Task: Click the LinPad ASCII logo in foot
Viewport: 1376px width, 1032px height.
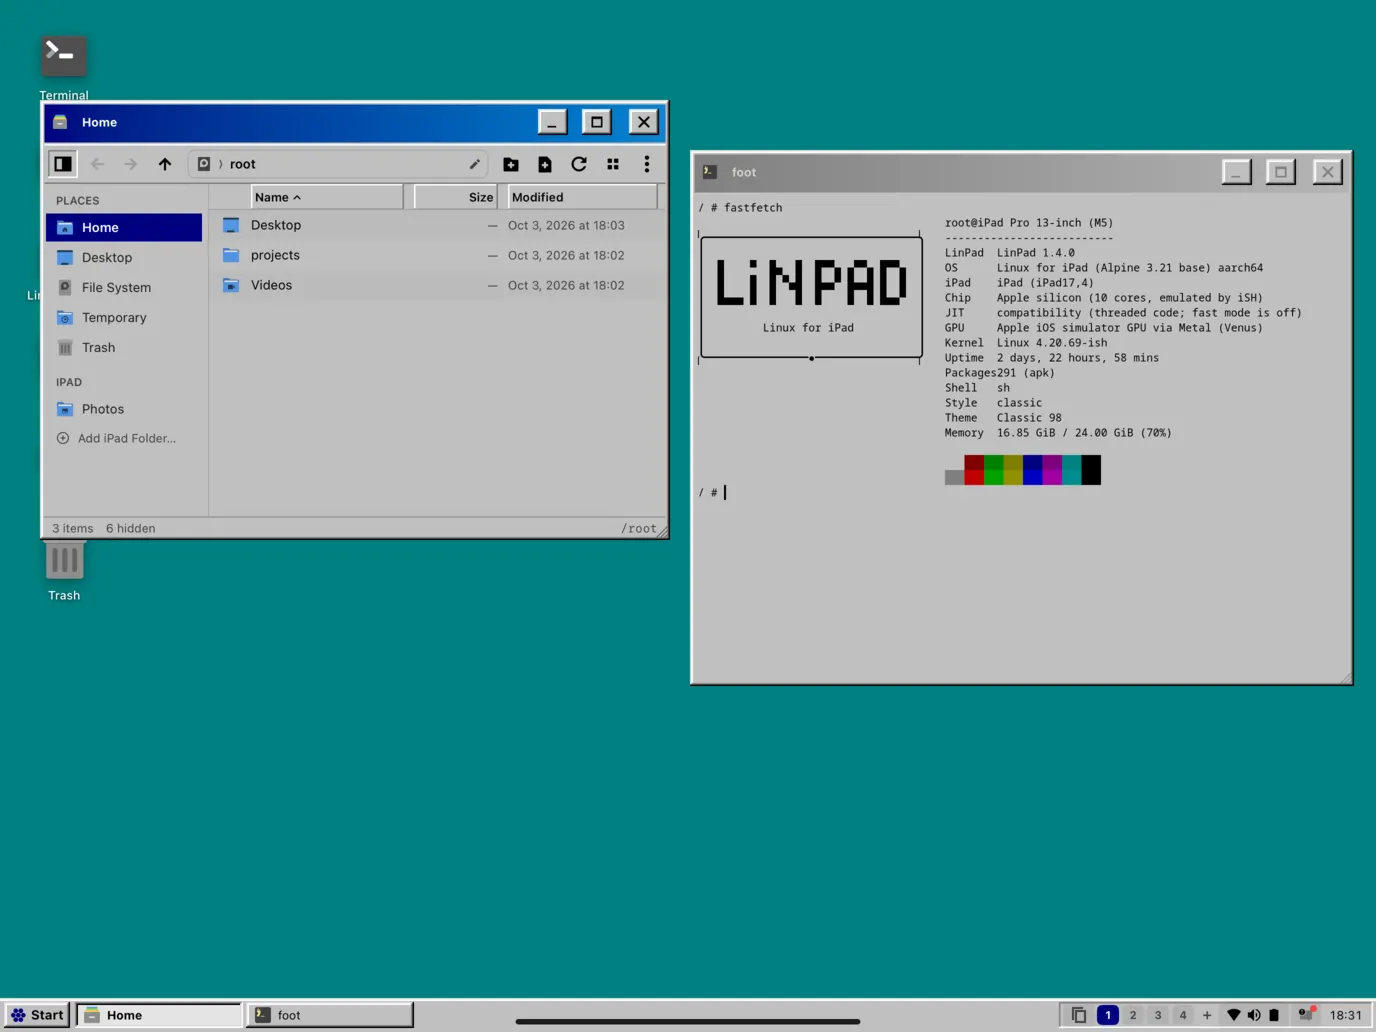Action: (811, 296)
